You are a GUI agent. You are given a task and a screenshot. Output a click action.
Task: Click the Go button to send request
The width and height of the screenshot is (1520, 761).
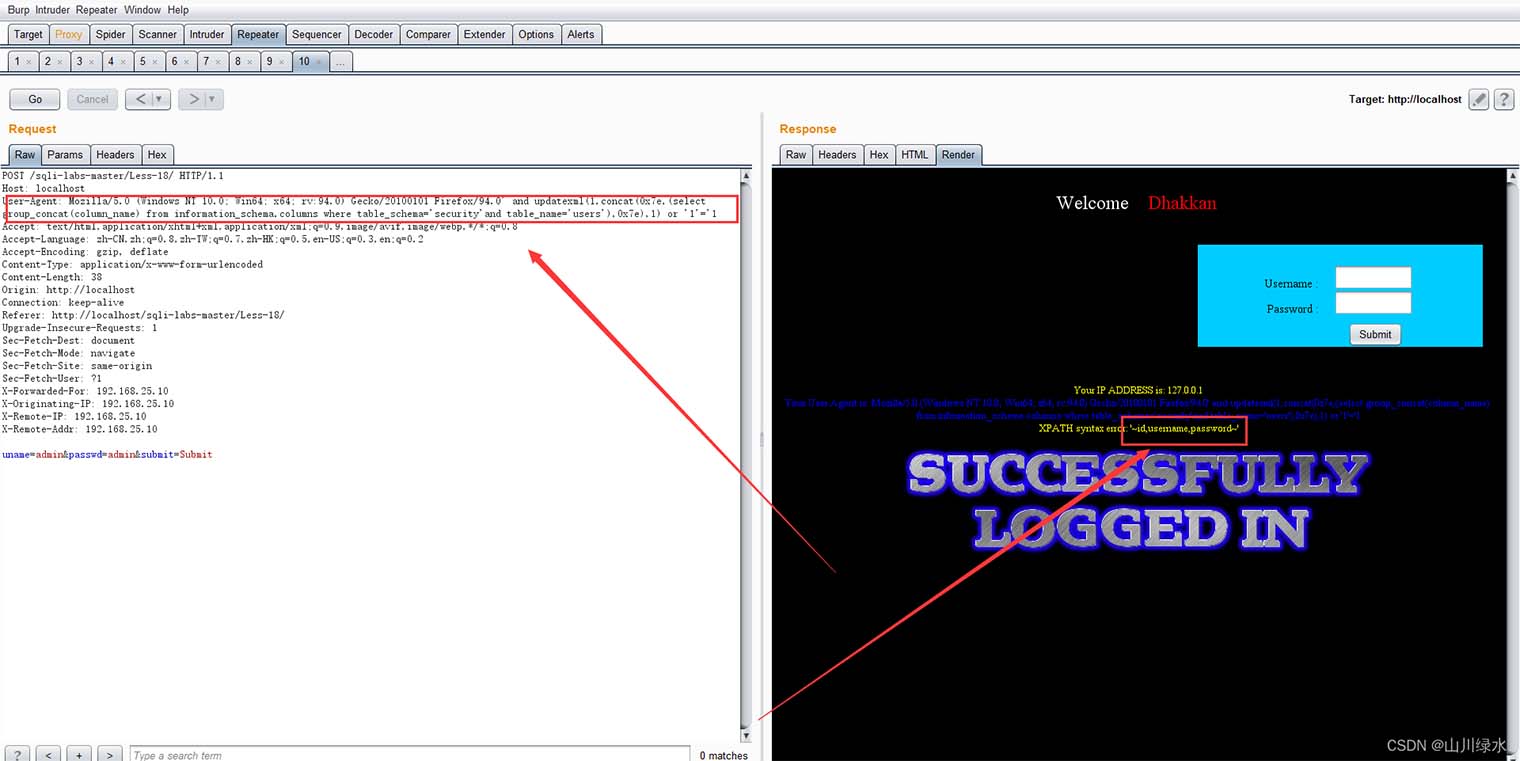pyautogui.click(x=35, y=99)
